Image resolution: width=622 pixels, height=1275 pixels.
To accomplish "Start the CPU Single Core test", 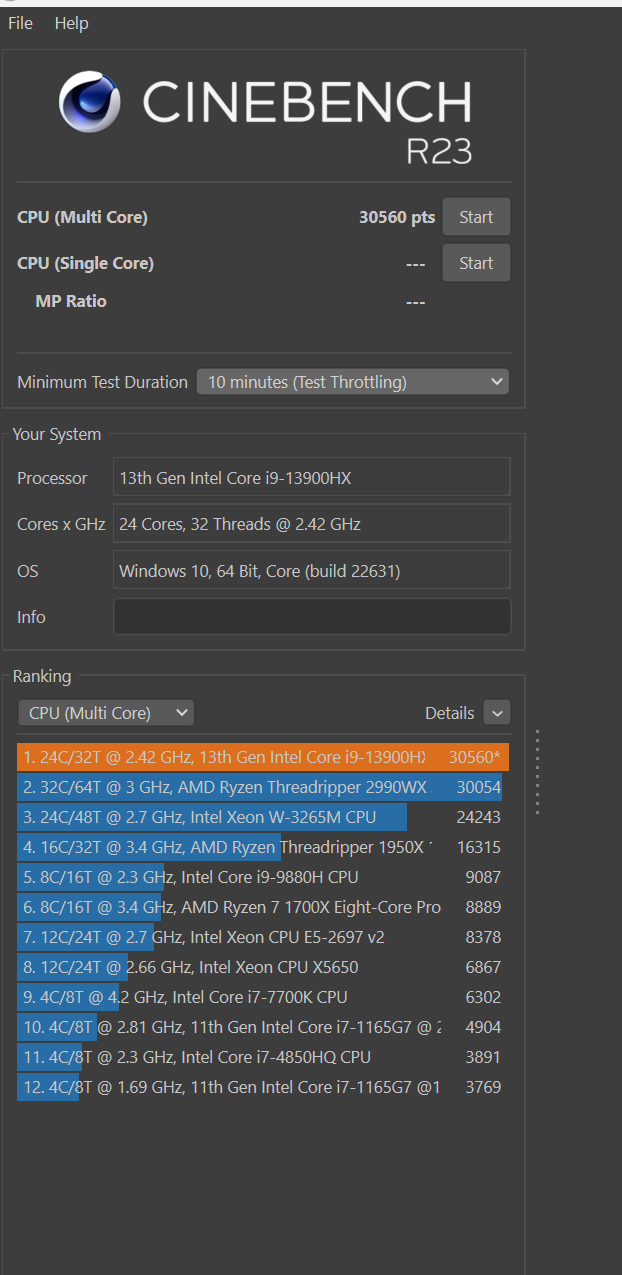I will coord(476,263).
